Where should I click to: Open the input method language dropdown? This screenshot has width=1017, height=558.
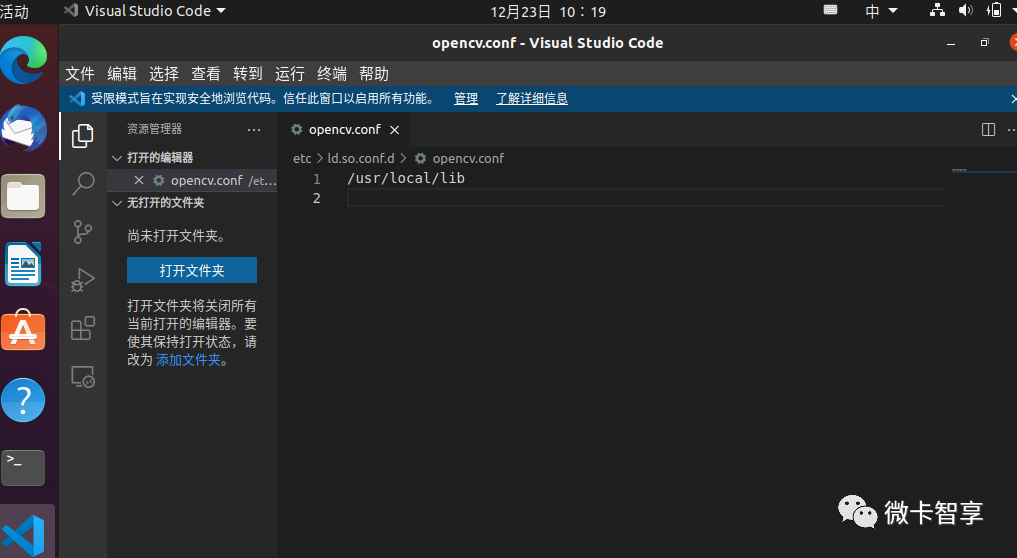coord(881,11)
